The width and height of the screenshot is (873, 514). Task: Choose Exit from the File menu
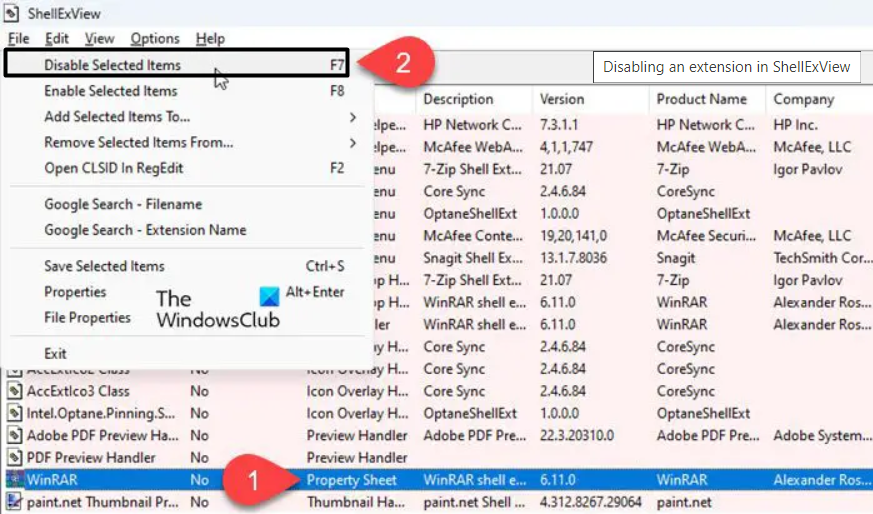click(x=56, y=353)
